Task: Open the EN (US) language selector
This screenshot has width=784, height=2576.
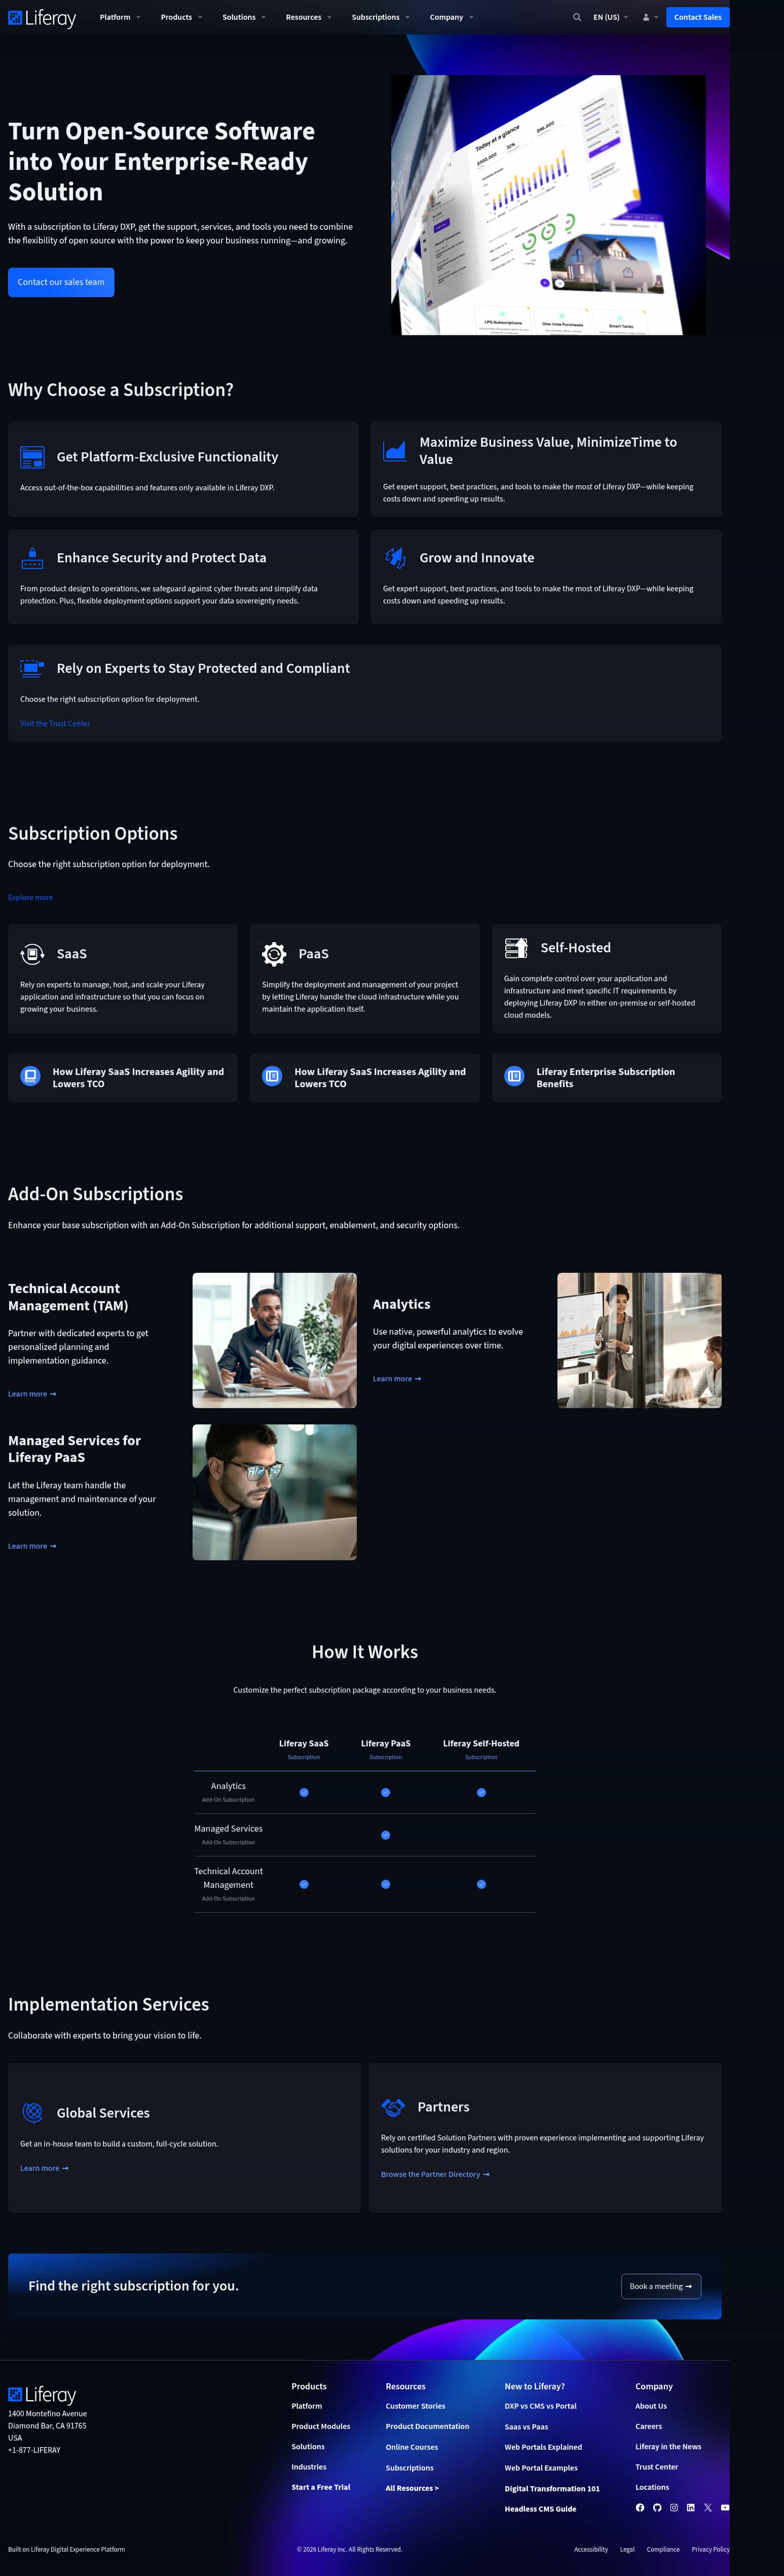Action: [610, 17]
